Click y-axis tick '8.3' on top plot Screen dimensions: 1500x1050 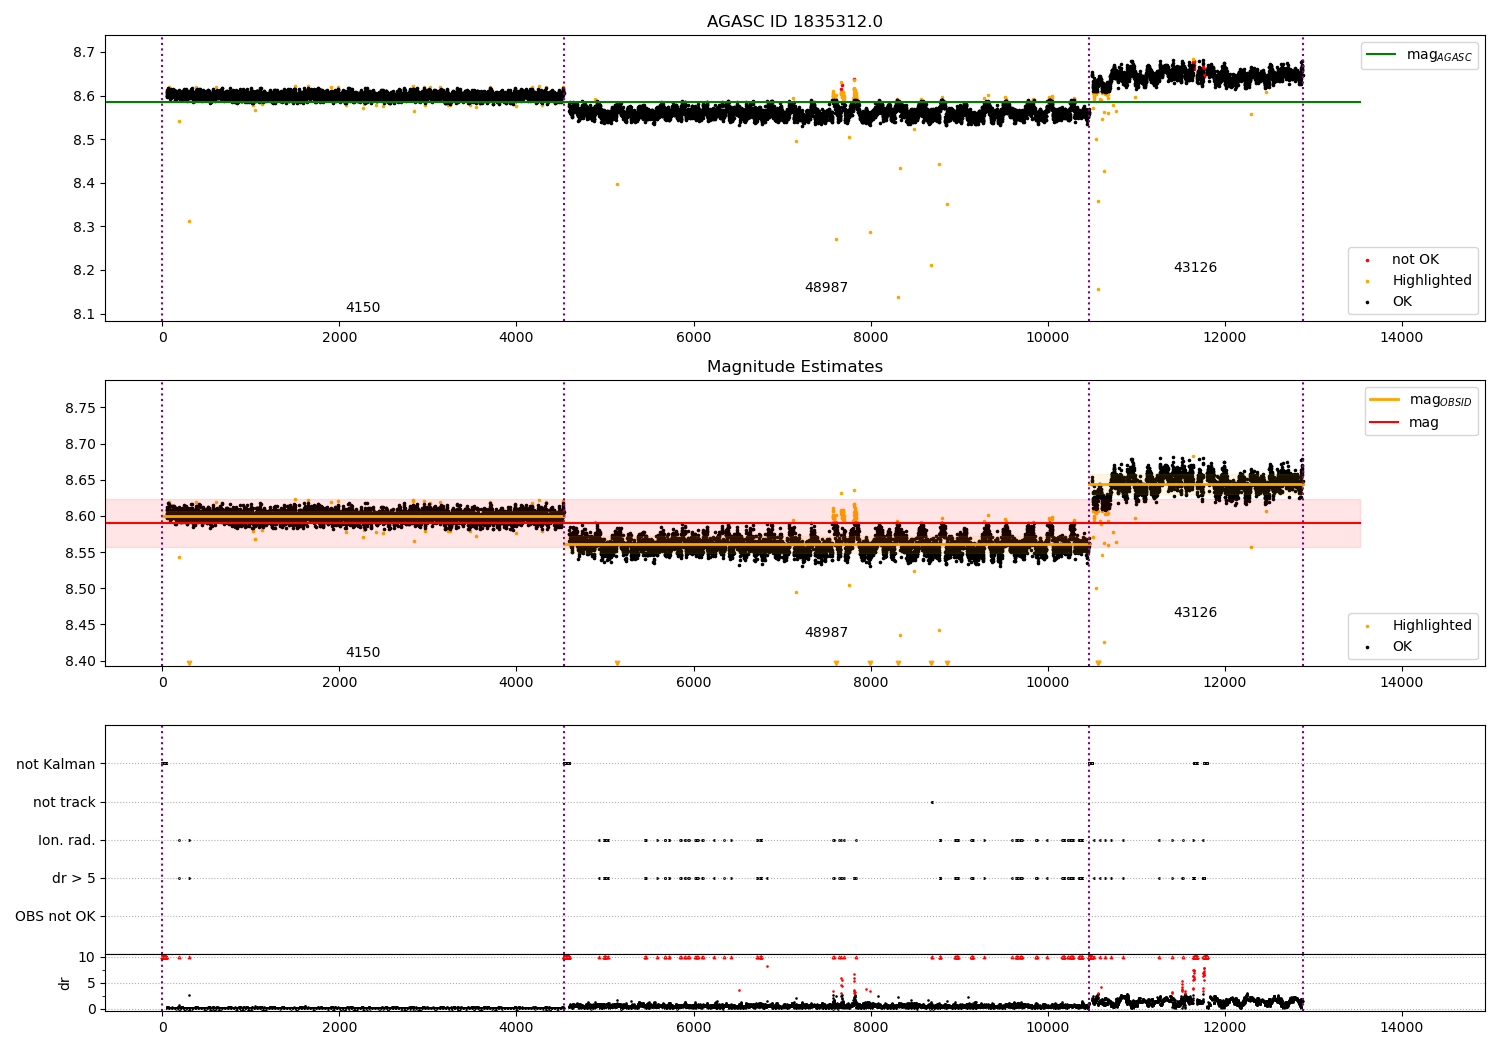[x=83, y=227]
